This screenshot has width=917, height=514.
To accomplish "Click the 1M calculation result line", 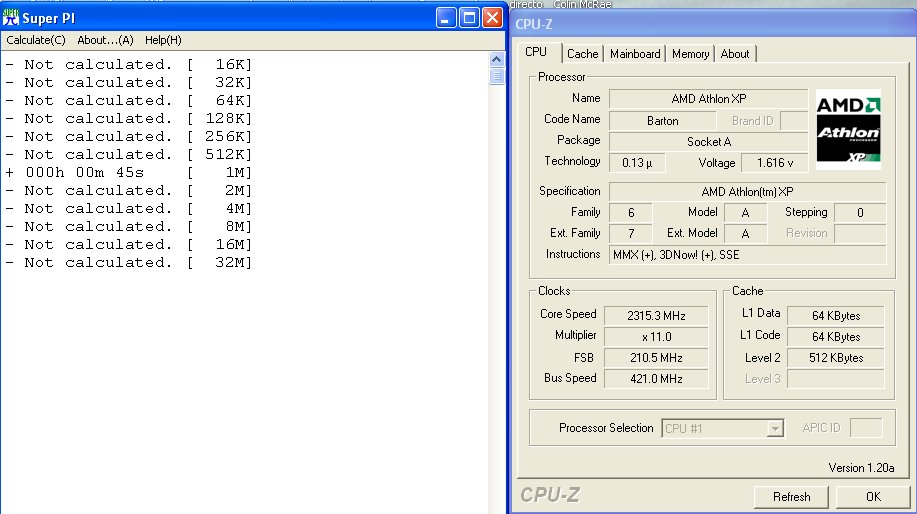I will (130, 172).
